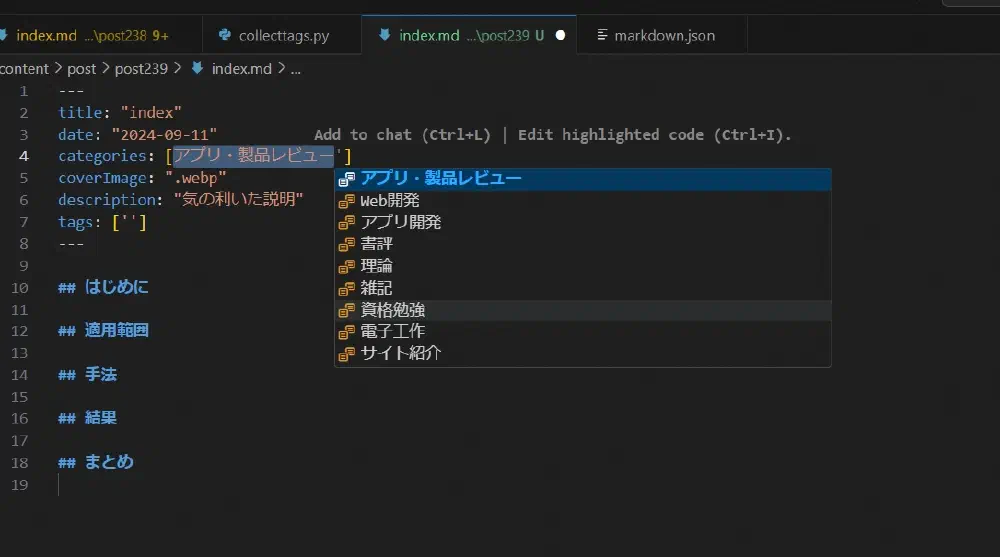
Task: Activate the index.md post239 tab
Action: (469, 36)
